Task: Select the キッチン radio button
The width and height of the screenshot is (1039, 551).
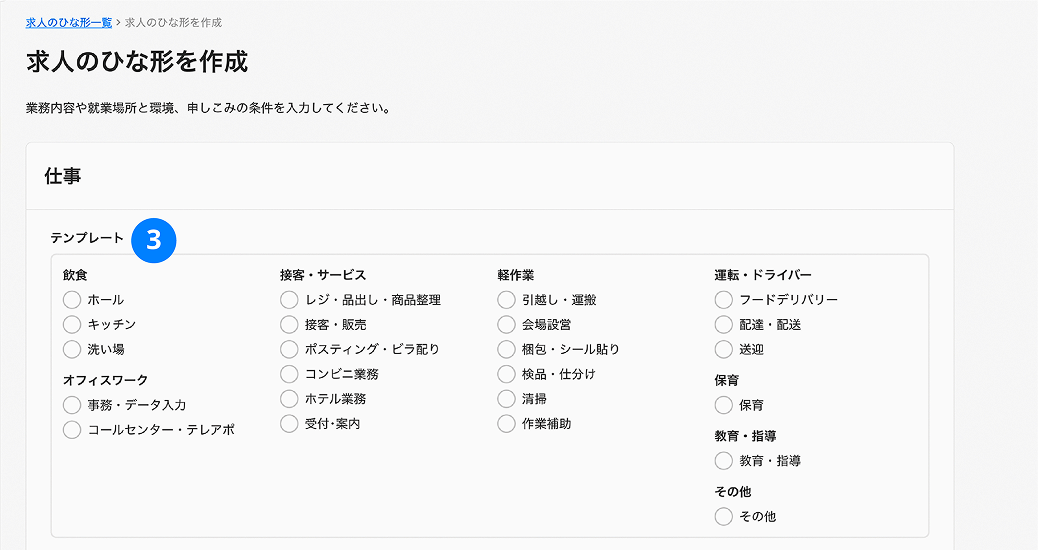Action: 72,325
